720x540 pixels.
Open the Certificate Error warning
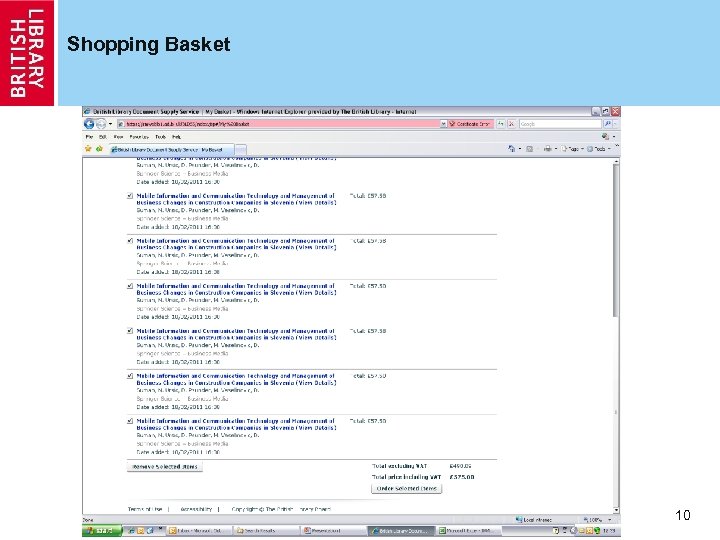[x=470, y=124]
